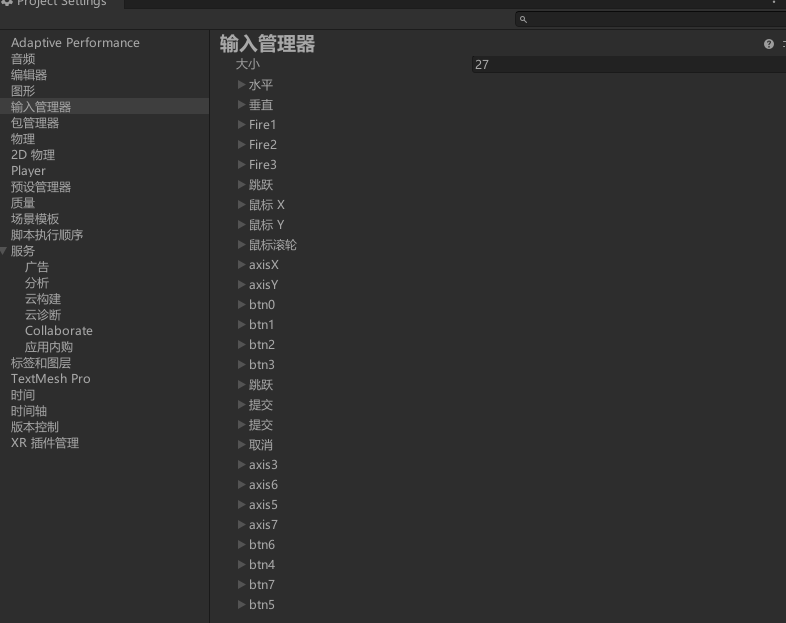Expand the axisY entry
The image size is (786, 623).
coord(241,285)
